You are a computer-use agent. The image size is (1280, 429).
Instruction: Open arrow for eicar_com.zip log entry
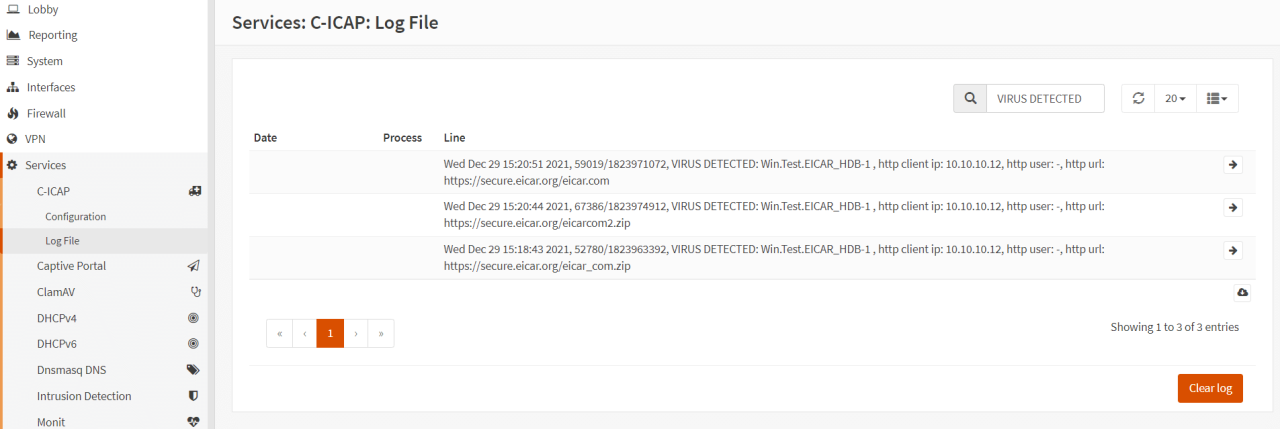pyautogui.click(x=1233, y=251)
